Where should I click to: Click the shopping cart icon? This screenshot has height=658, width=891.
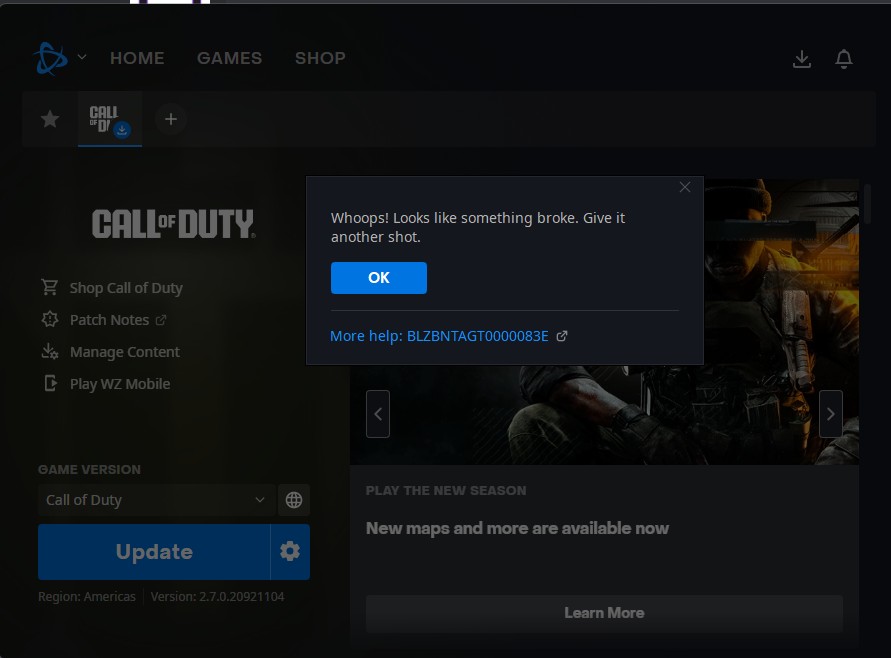click(x=49, y=287)
